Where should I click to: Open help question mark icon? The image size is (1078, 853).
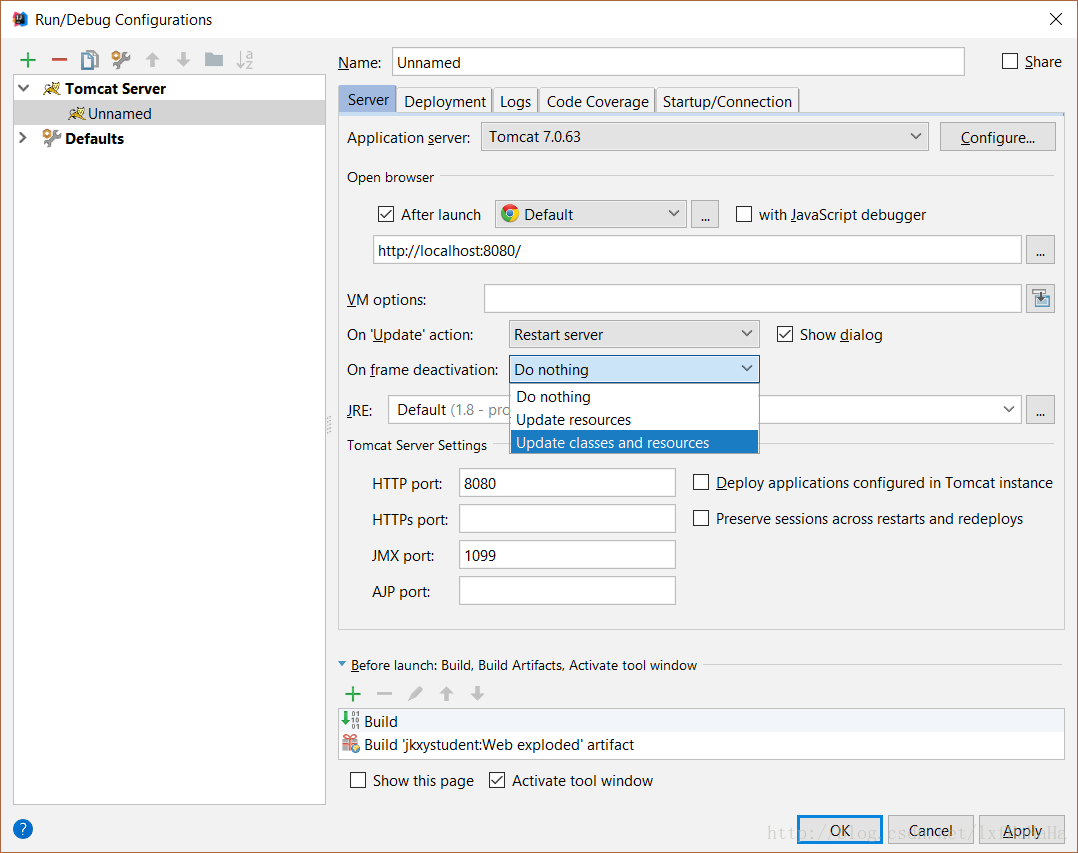[23, 829]
